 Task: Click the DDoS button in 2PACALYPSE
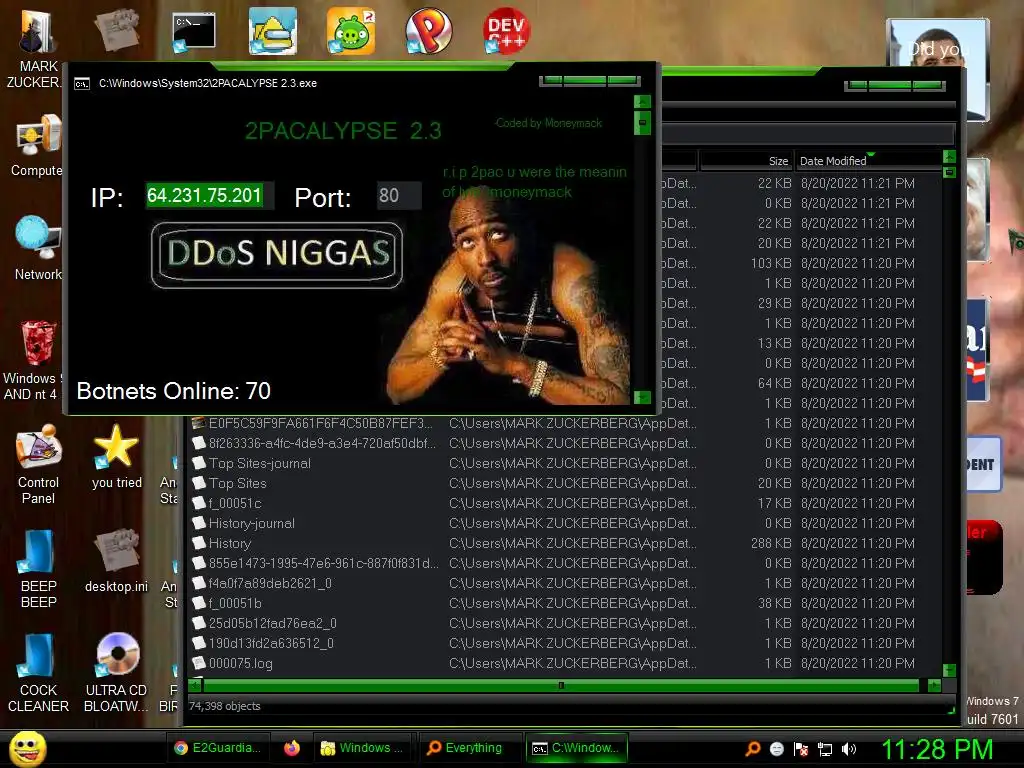point(277,255)
